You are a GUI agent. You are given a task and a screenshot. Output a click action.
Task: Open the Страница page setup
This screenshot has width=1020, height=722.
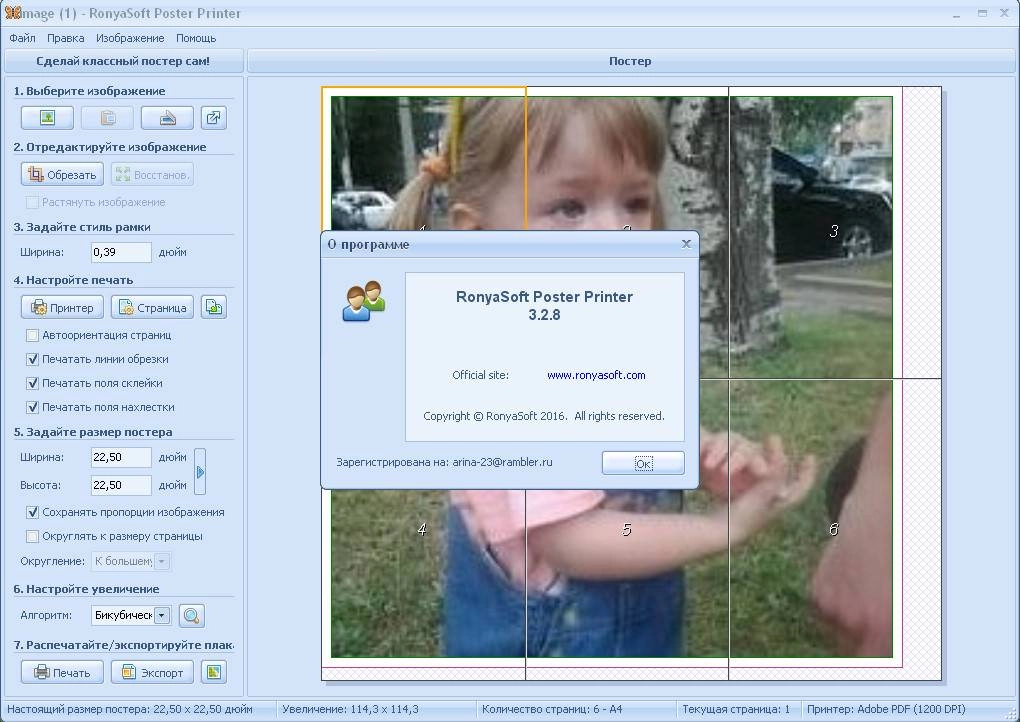[x=152, y=307]
